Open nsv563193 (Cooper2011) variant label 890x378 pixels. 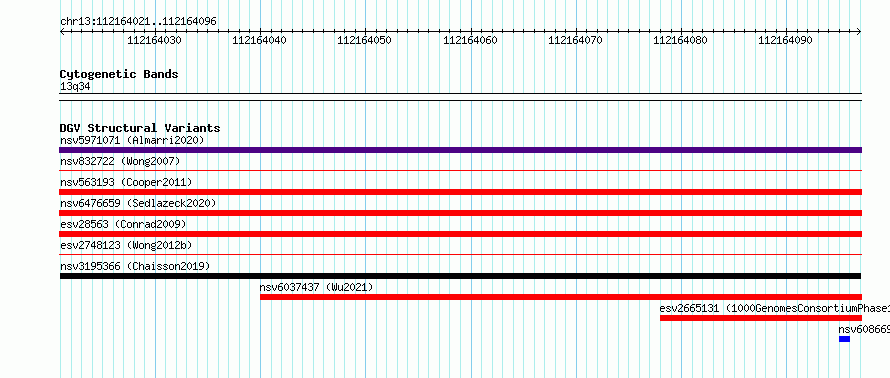126,182
